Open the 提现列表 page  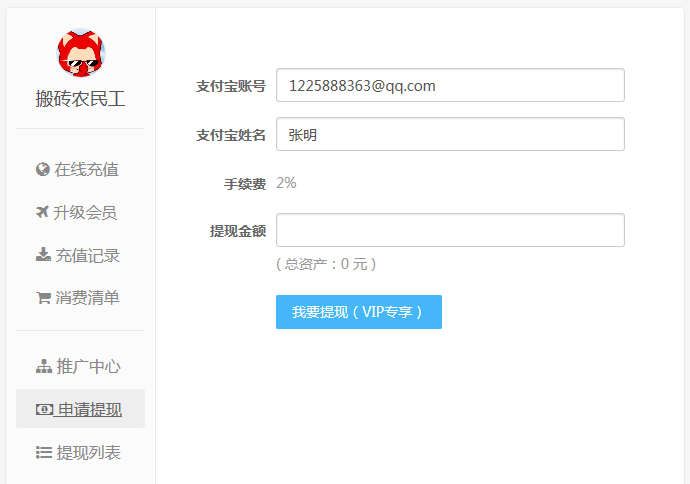pyautogui.click(x=88, y=453)
